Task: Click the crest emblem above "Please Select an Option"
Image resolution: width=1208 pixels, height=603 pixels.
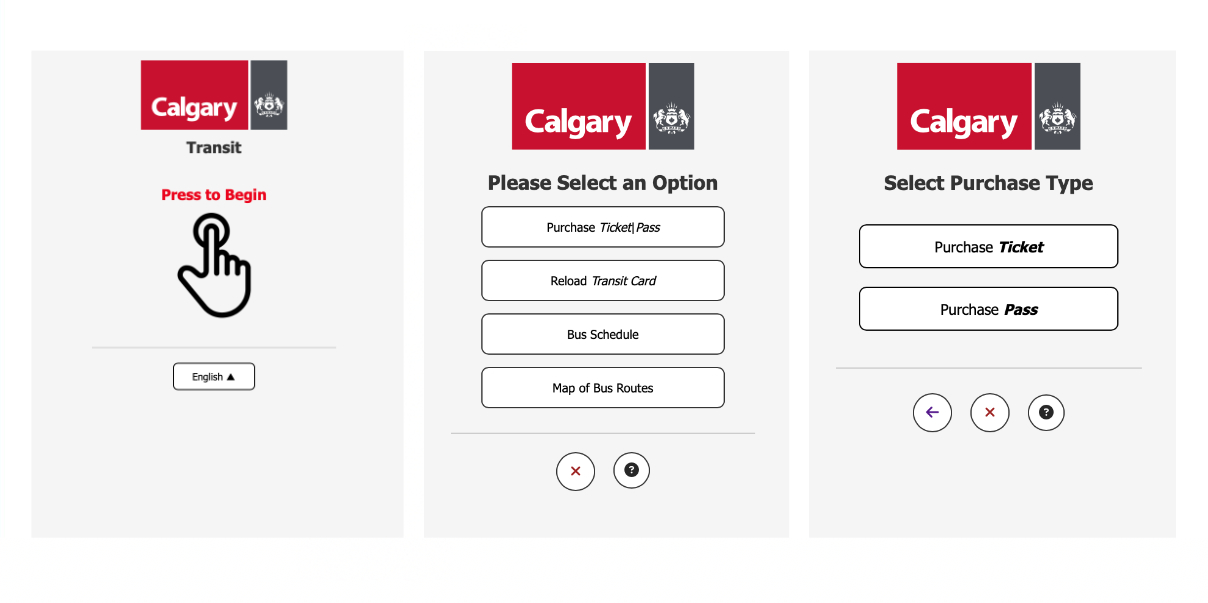Action: tap(671, 107)
